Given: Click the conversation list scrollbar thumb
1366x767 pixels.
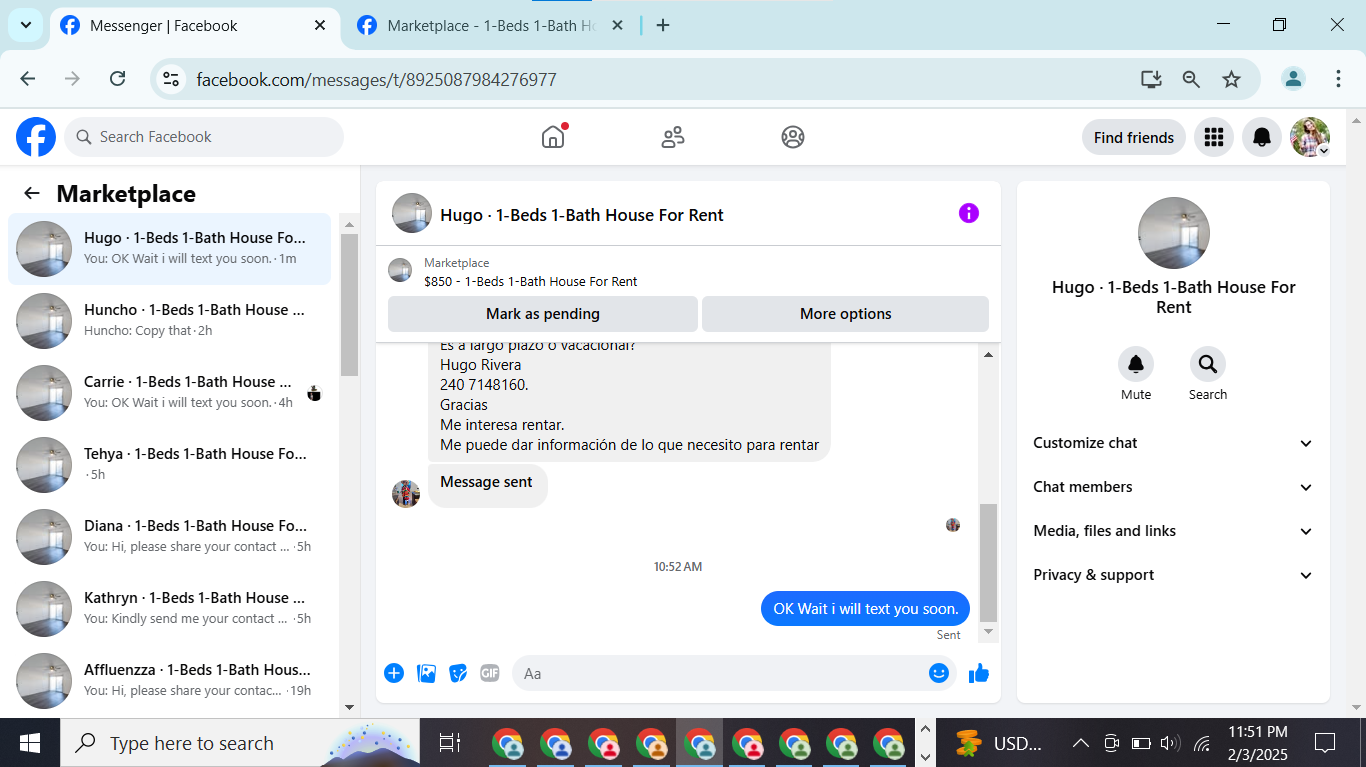Looking at the screenshot, I should tap(349, 304).
